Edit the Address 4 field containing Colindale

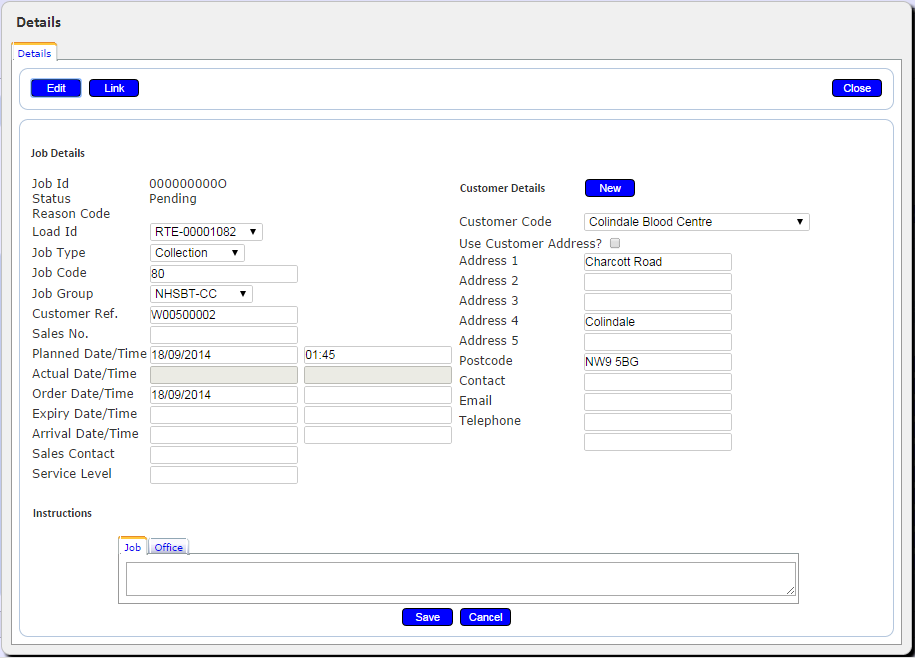tap(658, 322)
